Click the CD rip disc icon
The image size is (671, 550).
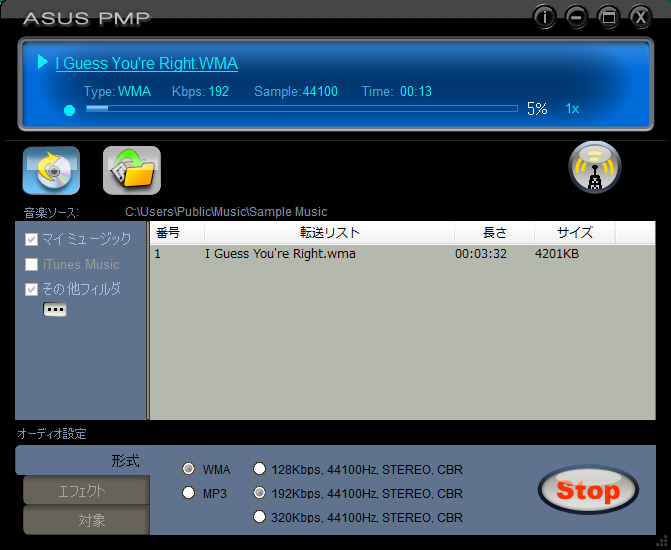51,170
